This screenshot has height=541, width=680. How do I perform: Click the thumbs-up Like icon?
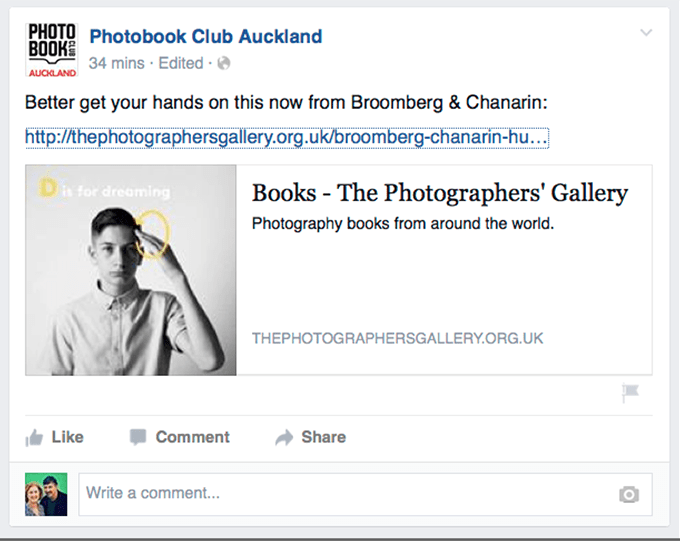(x=34, y=438)
